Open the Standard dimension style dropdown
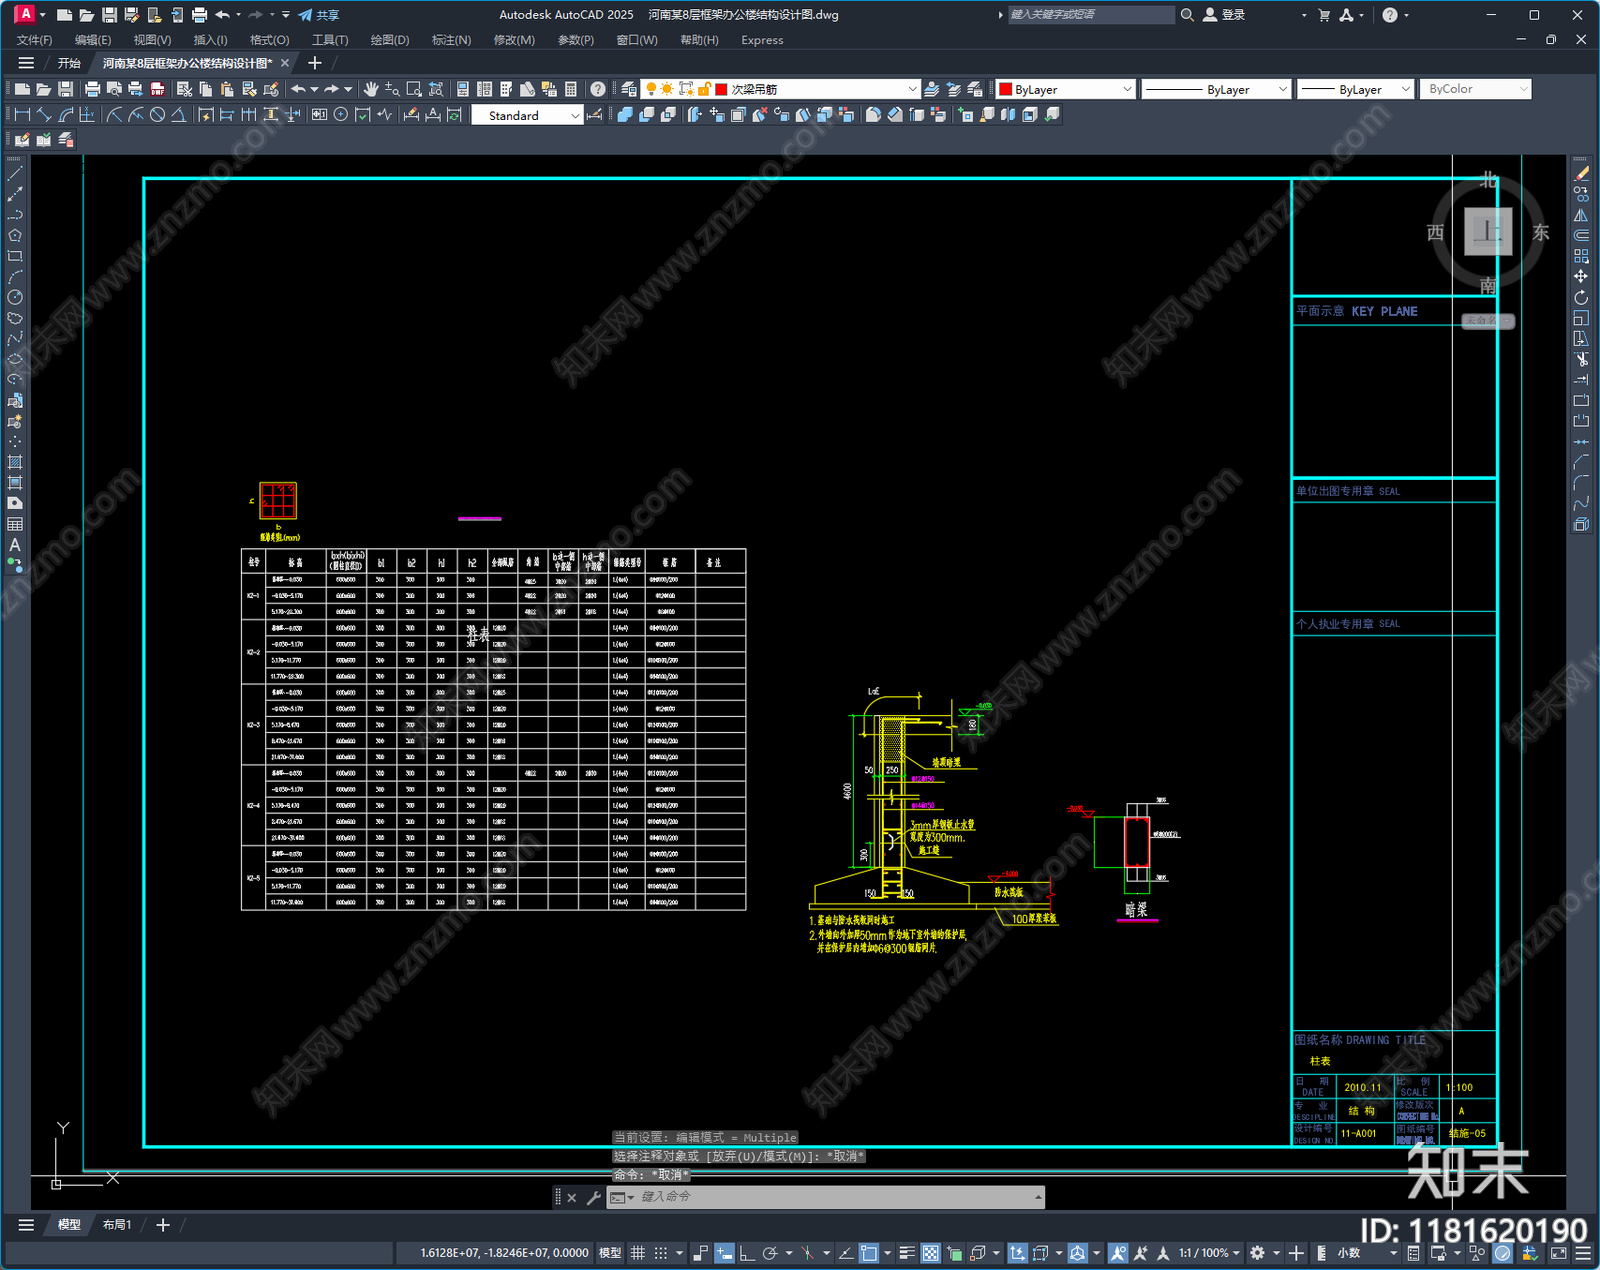Image resolution: width=1600 pixels, height=1270 pixels. [x=527, y=116]
